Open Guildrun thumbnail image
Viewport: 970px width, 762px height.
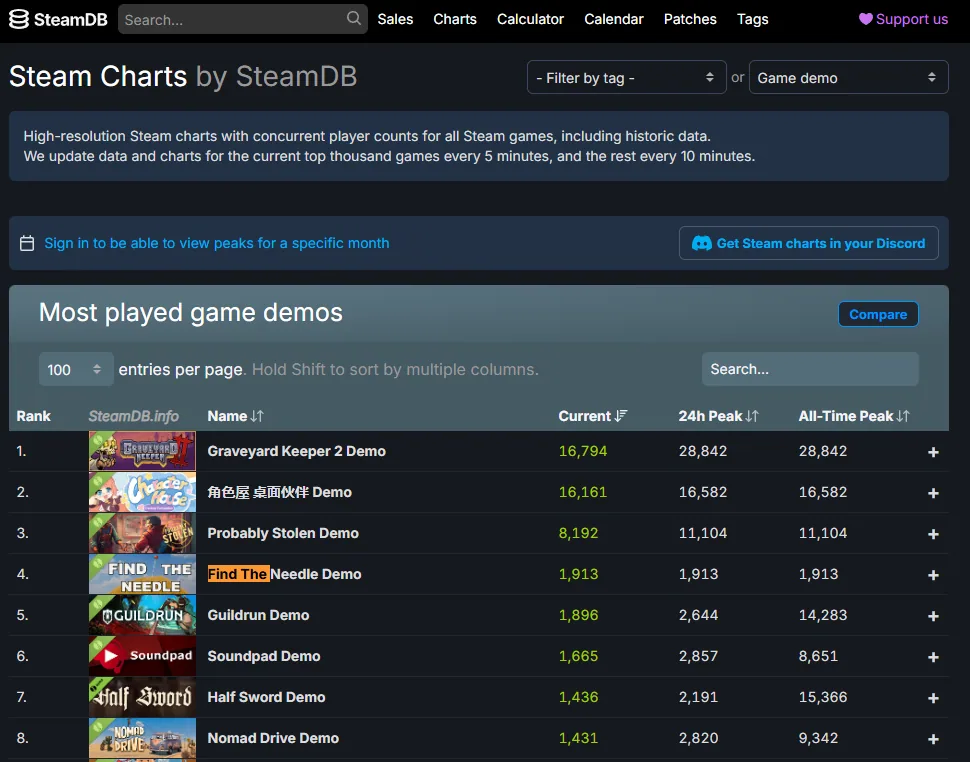[142, 615]
